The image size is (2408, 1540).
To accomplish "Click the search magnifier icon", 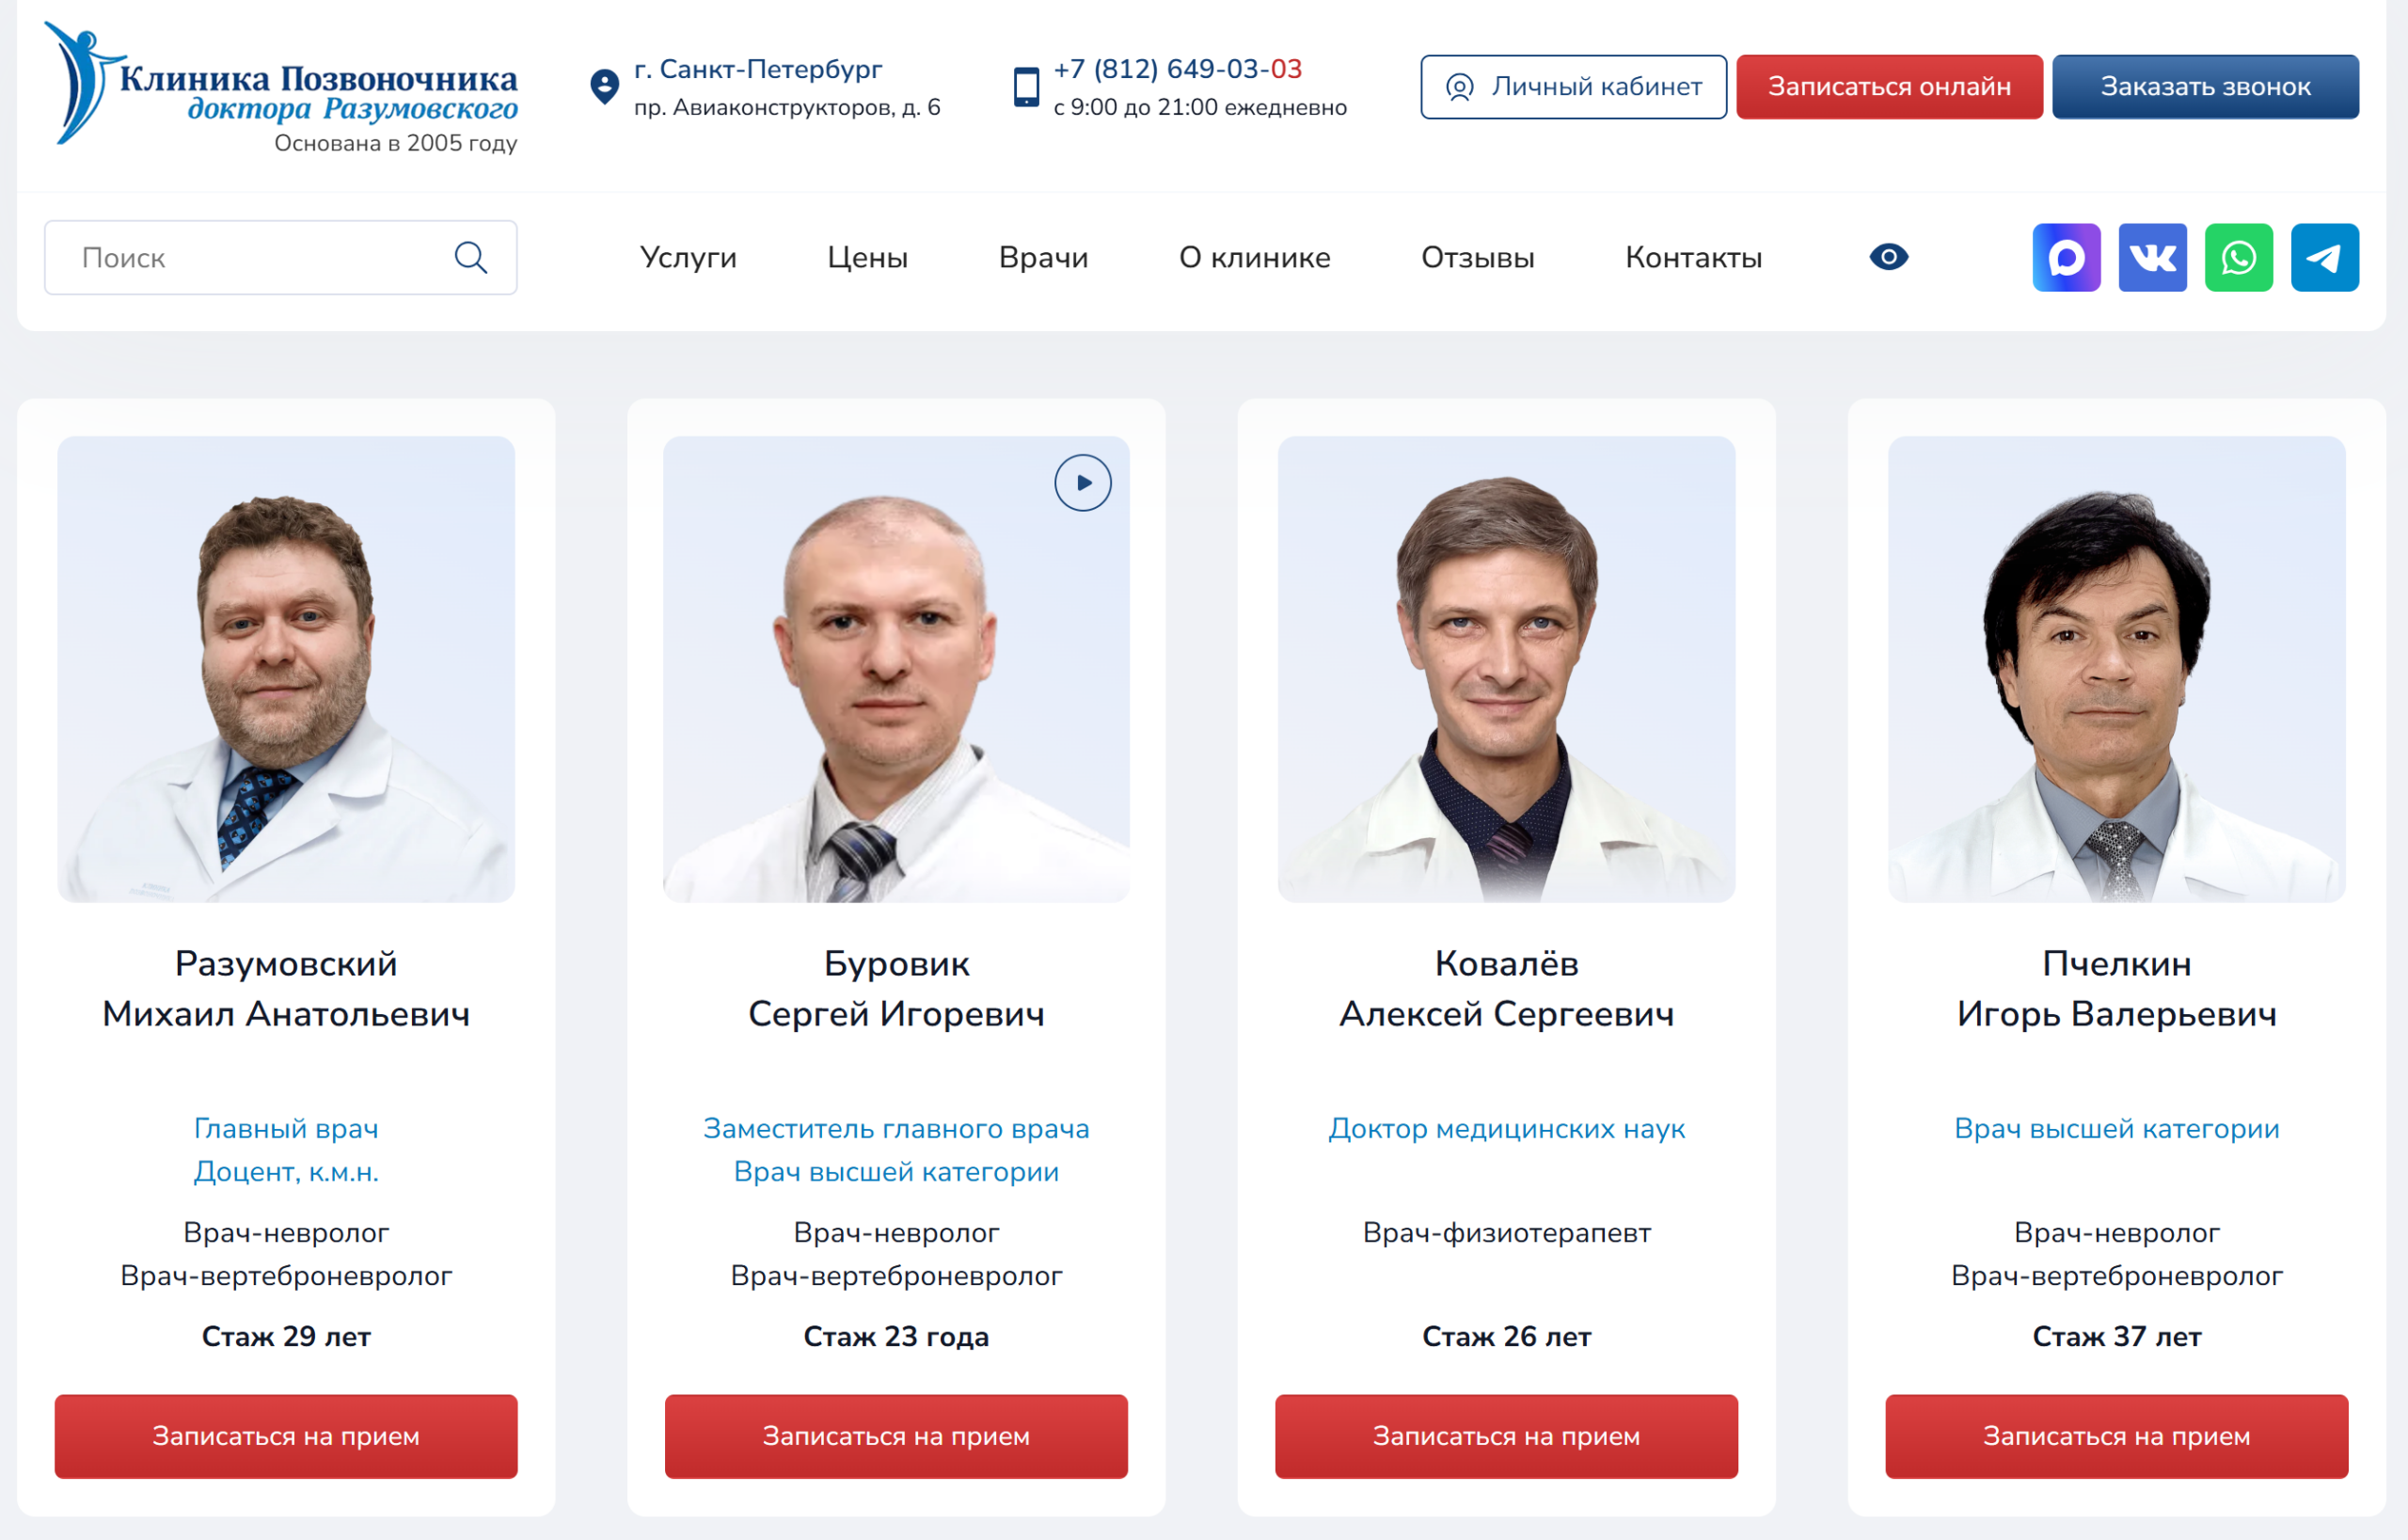I will tap(471, 257).
